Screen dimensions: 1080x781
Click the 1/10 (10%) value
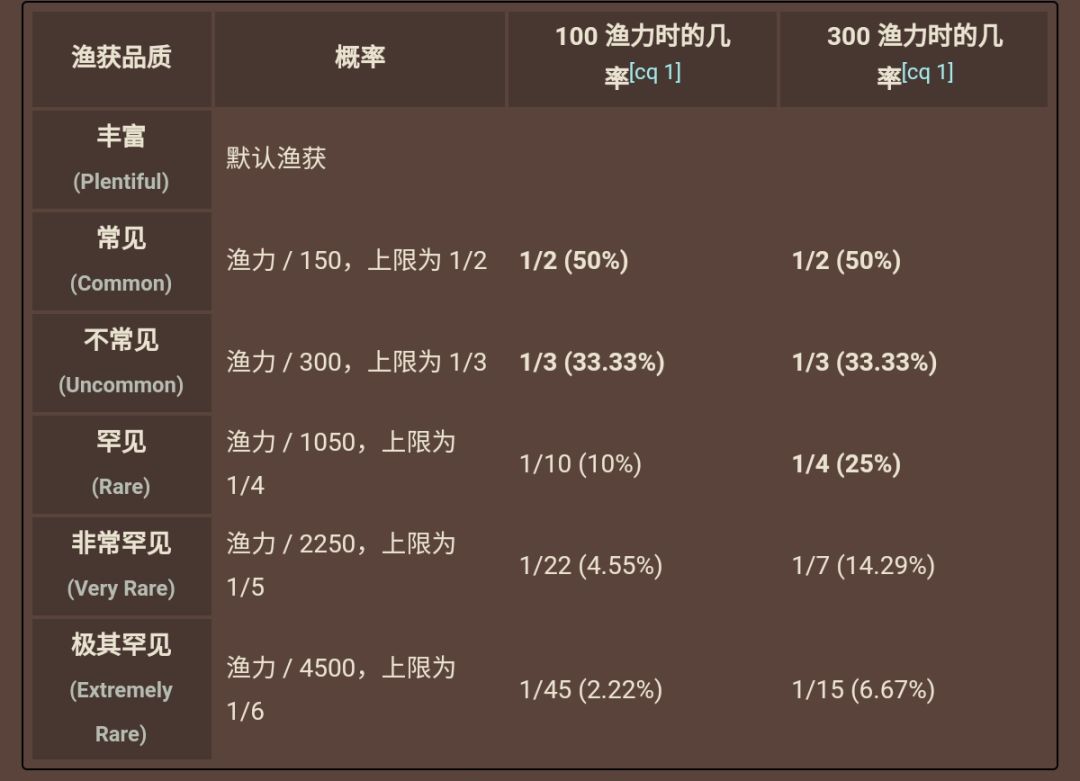580,464
